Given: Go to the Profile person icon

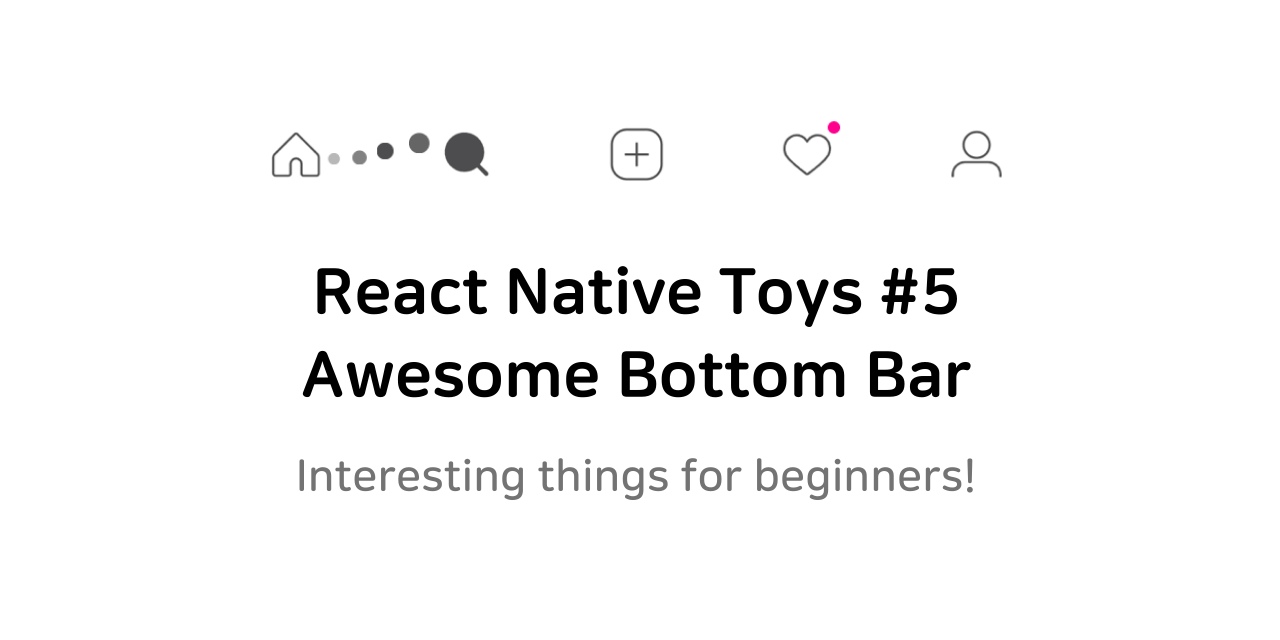Looking at the screenshot, I should point(976,154).
